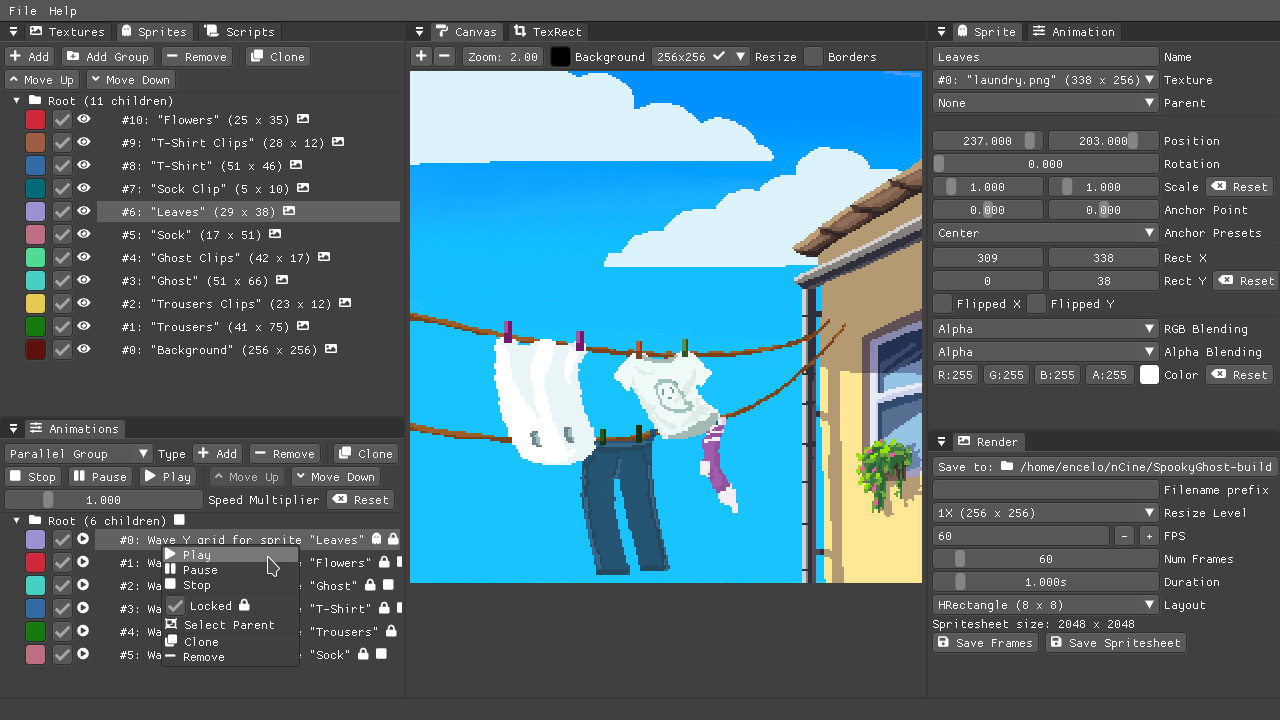Viewport: 1280px width, 720px height.
Task: Click the ghost icon on the "Leaves" animation row
Action: (377, 540)
